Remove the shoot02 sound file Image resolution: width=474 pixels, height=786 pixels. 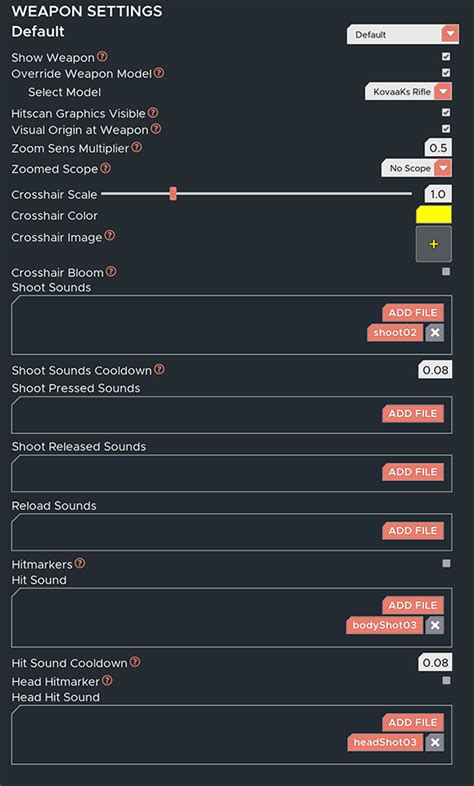[435, 332]
